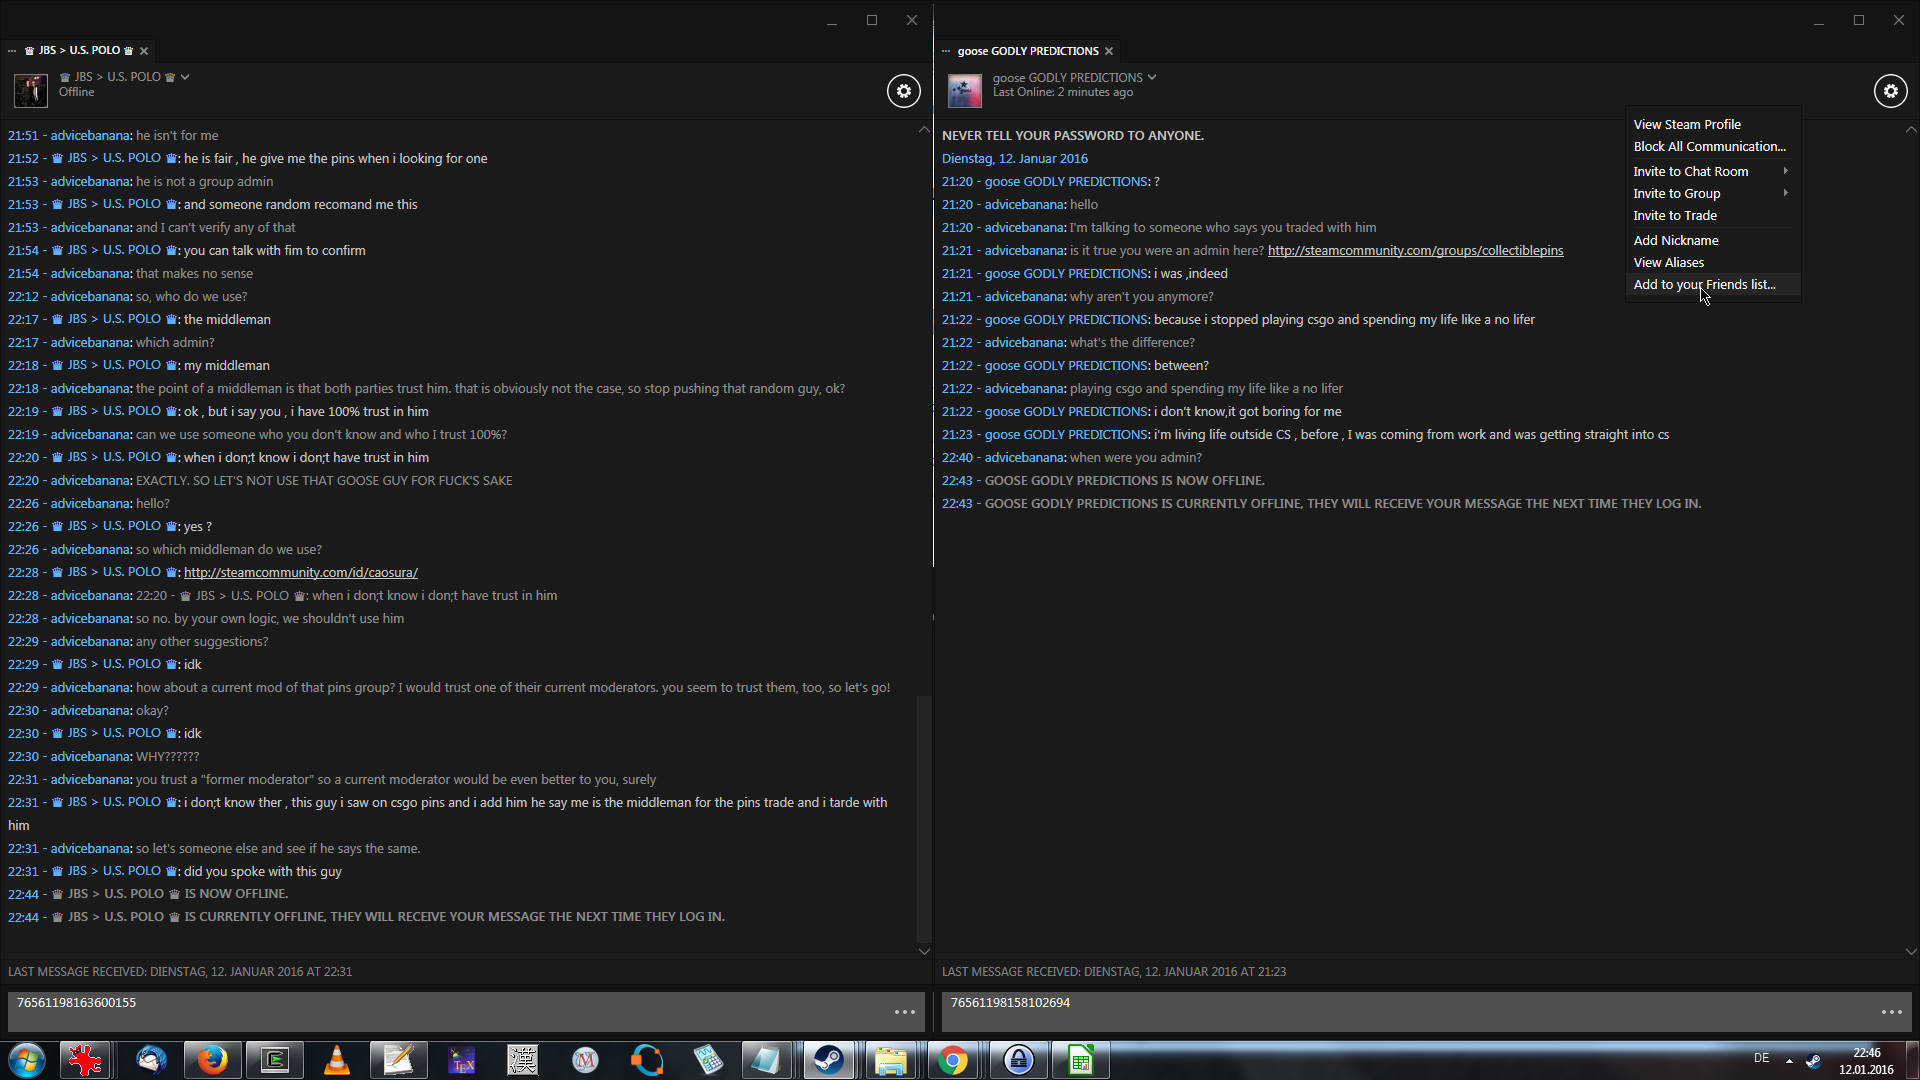Viewport: 1920px width, 1080px height.
Task: Open Google Chrome from the taskbar
Action: (x=953, y=1060)
